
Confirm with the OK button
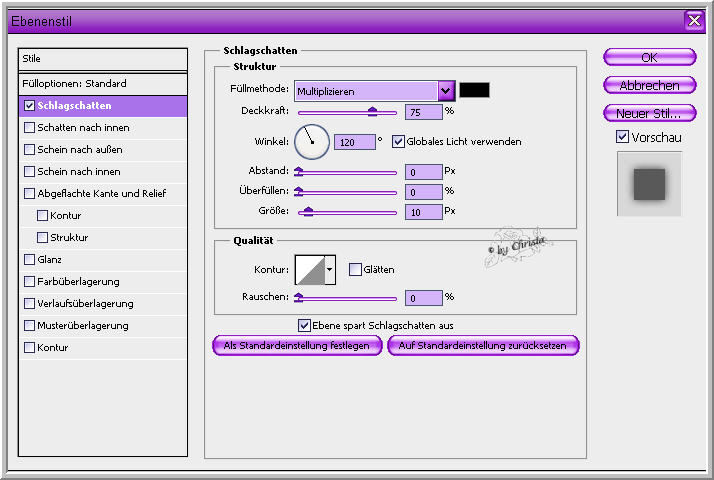pos(650,57)
